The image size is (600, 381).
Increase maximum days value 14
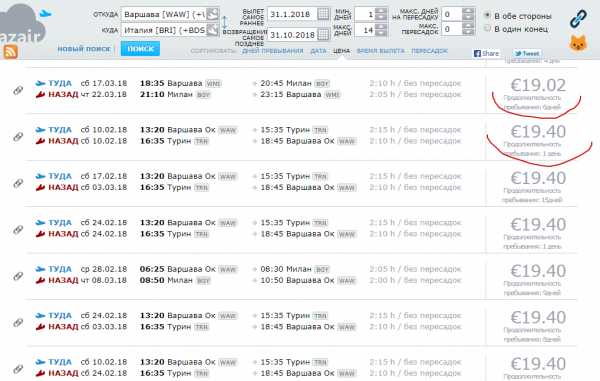(381, 26)
